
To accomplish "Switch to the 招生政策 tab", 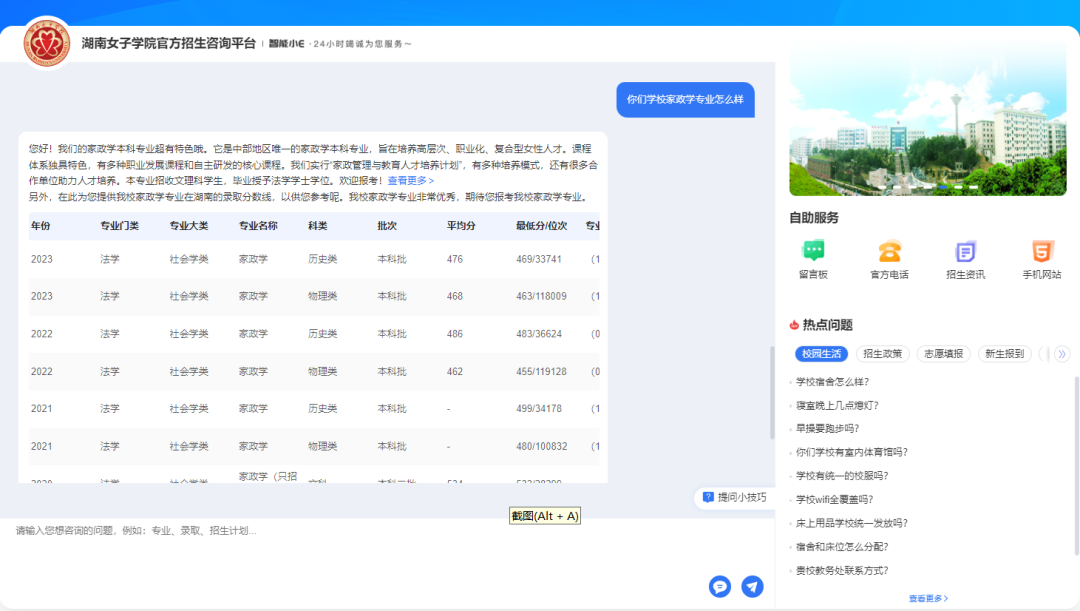I will point(882,354).
